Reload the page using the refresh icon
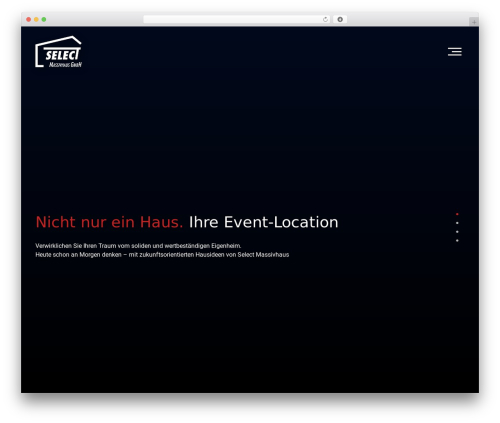 325,19
